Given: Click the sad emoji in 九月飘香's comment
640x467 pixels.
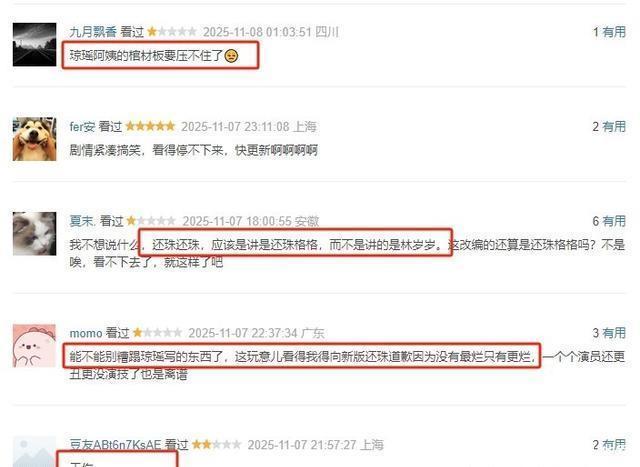Looking at the screenshot, I should point(231,56).
